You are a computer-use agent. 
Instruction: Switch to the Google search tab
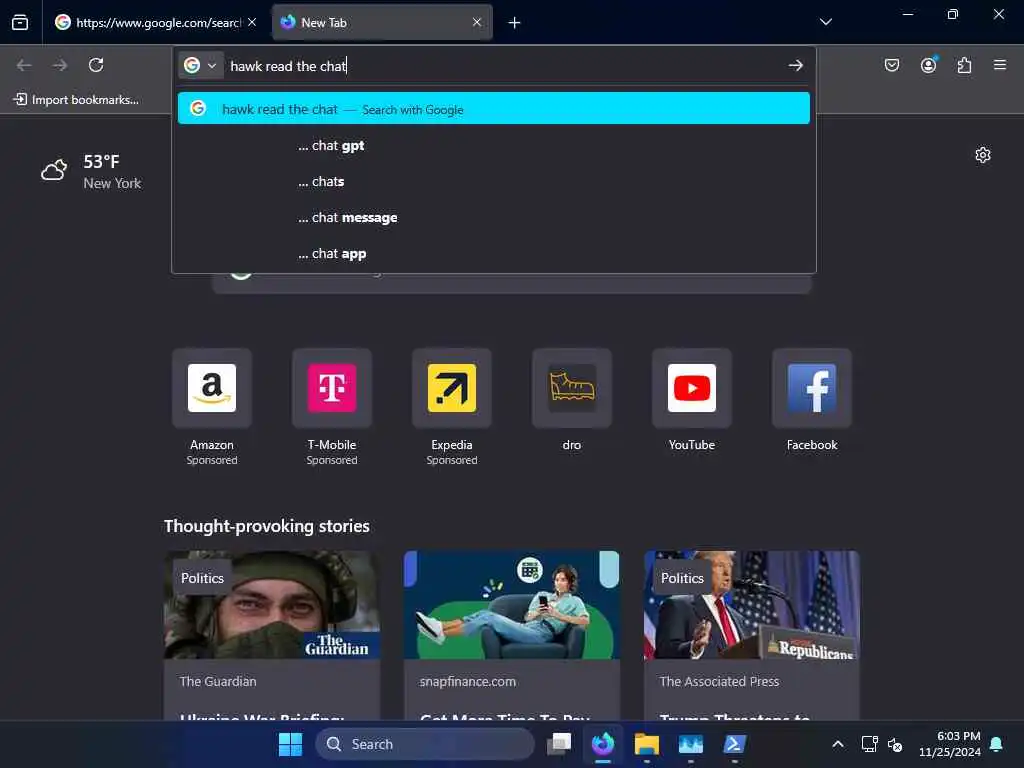click(x=155, y=22)
